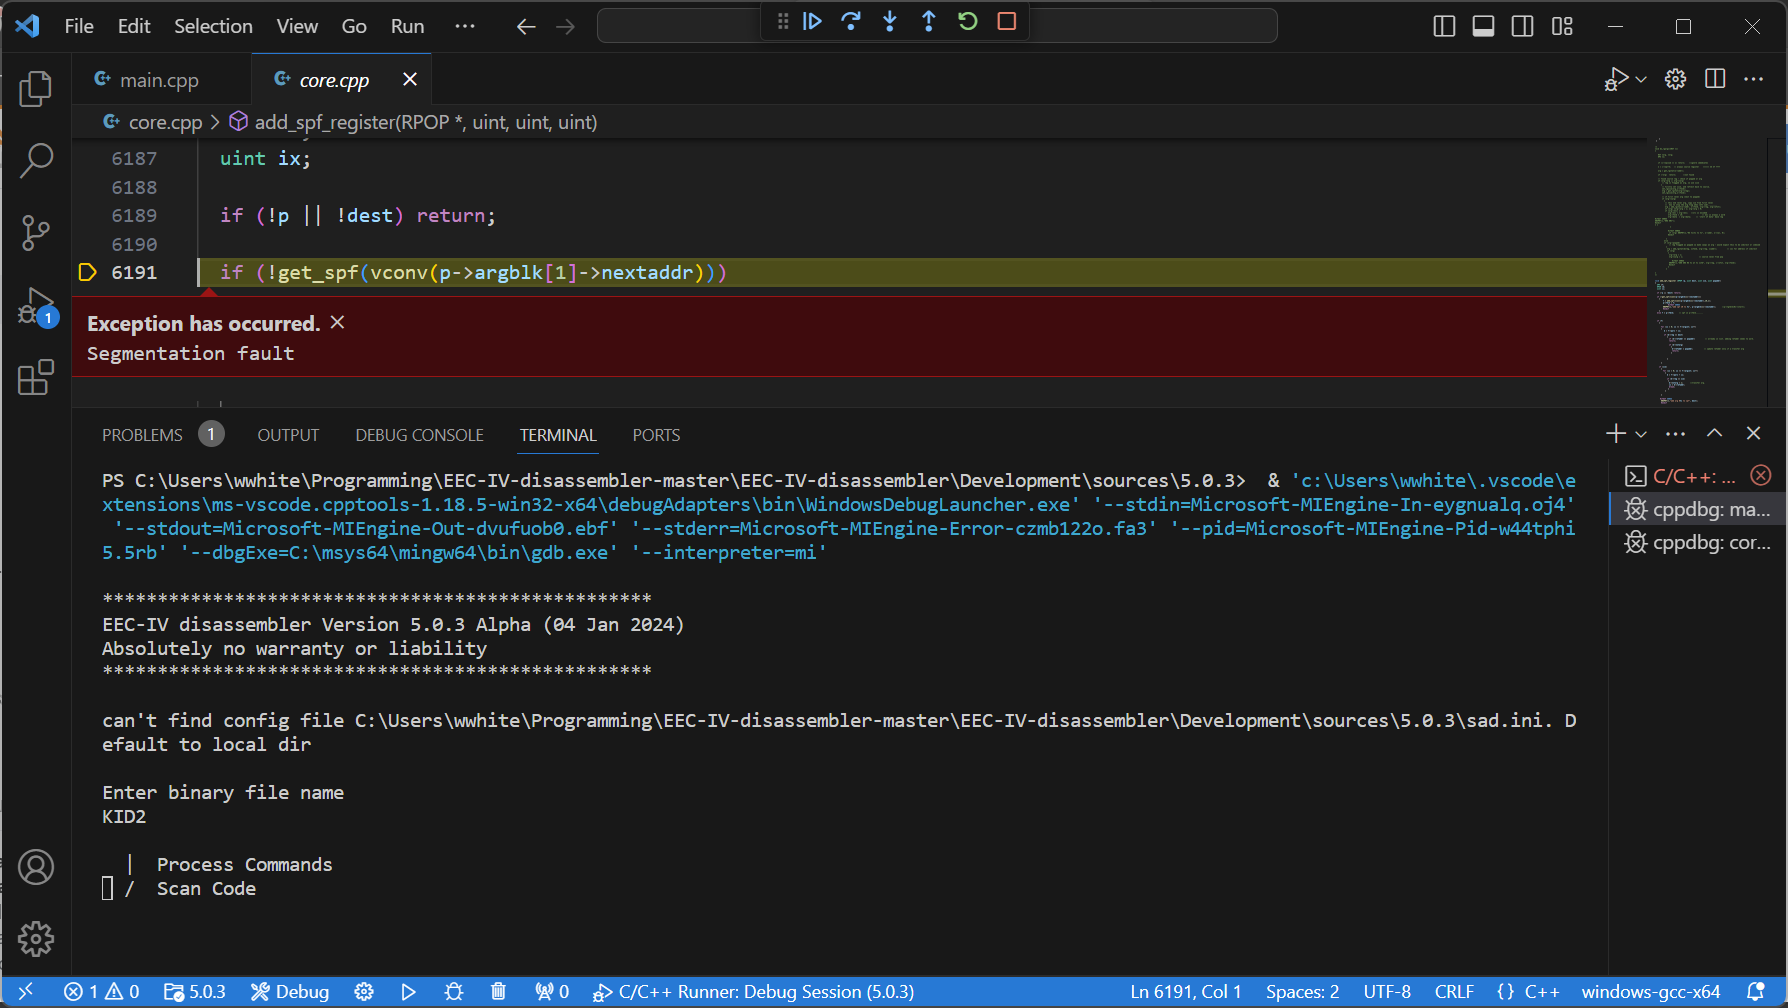Open the Run or Debug dropdown arrow
The image size is (1788, 1008).
pyautogui.click(x=1641, y=79)
